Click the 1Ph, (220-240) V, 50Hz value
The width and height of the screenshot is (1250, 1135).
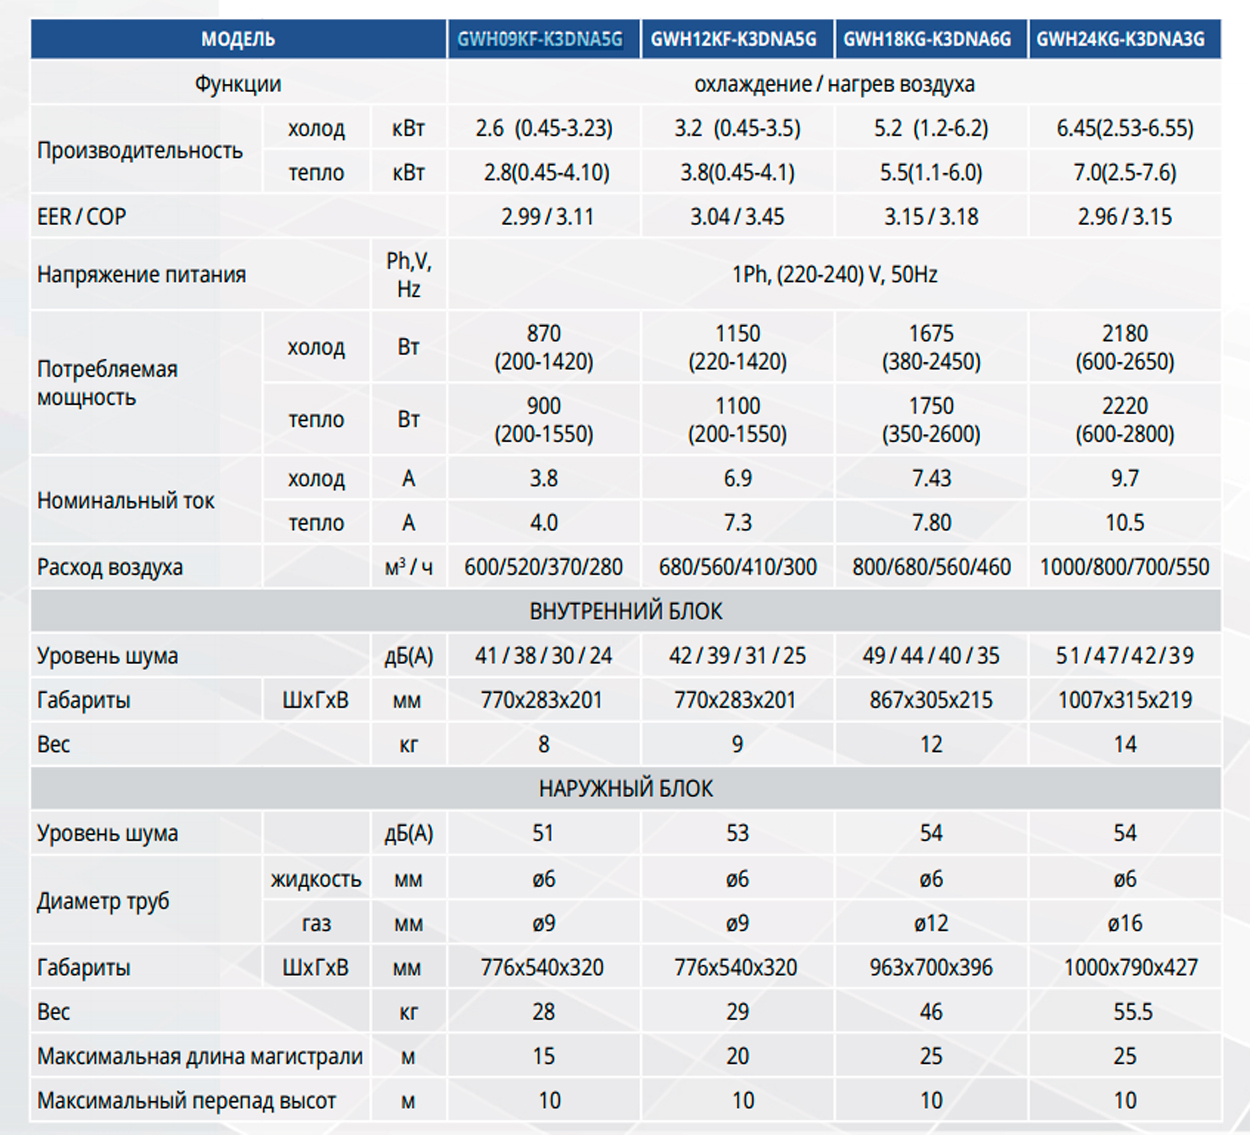click(834, 274)
